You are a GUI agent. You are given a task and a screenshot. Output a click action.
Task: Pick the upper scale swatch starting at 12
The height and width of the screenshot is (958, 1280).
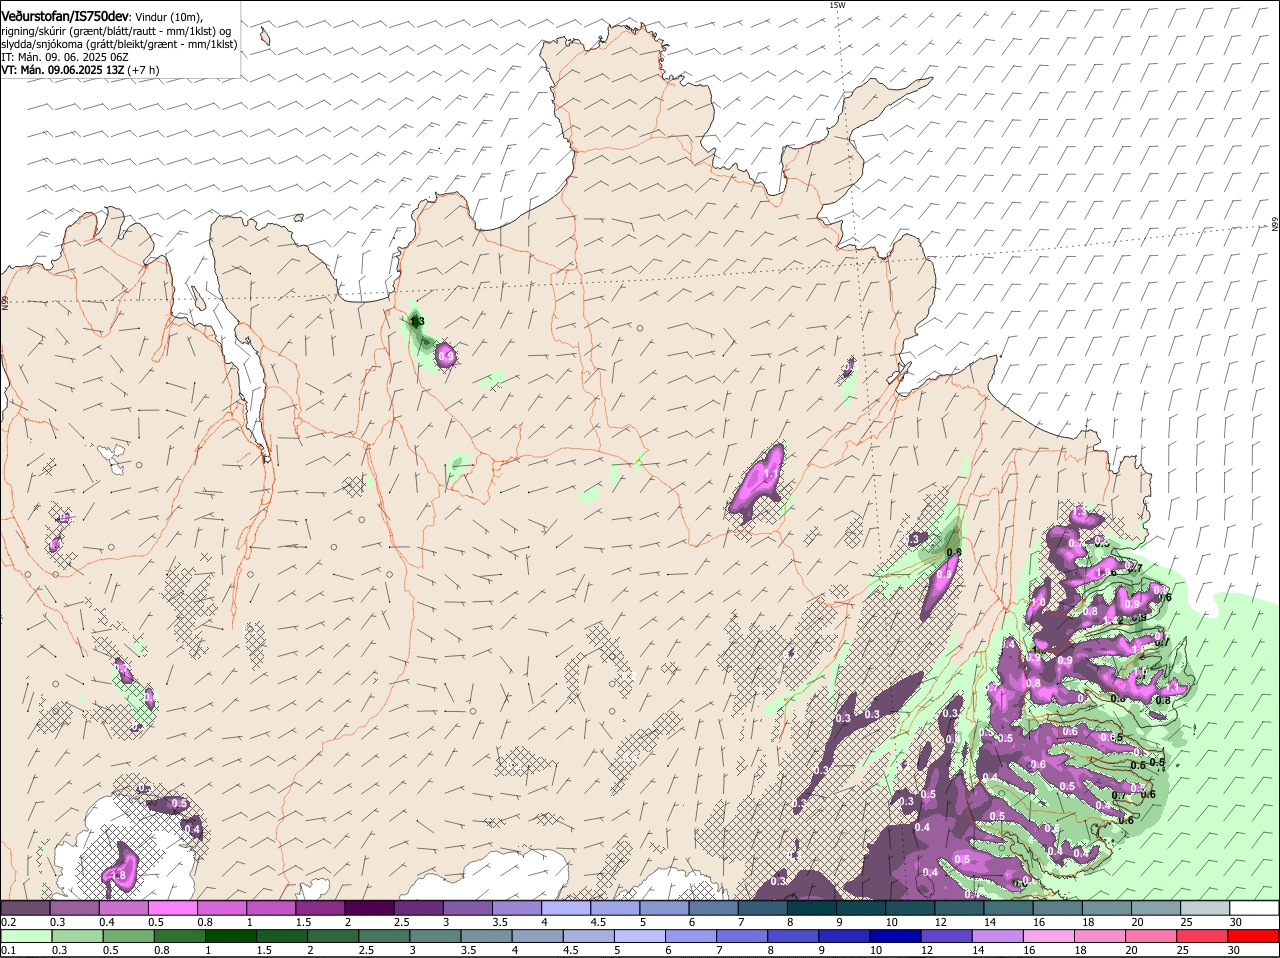tap(958, 908)
